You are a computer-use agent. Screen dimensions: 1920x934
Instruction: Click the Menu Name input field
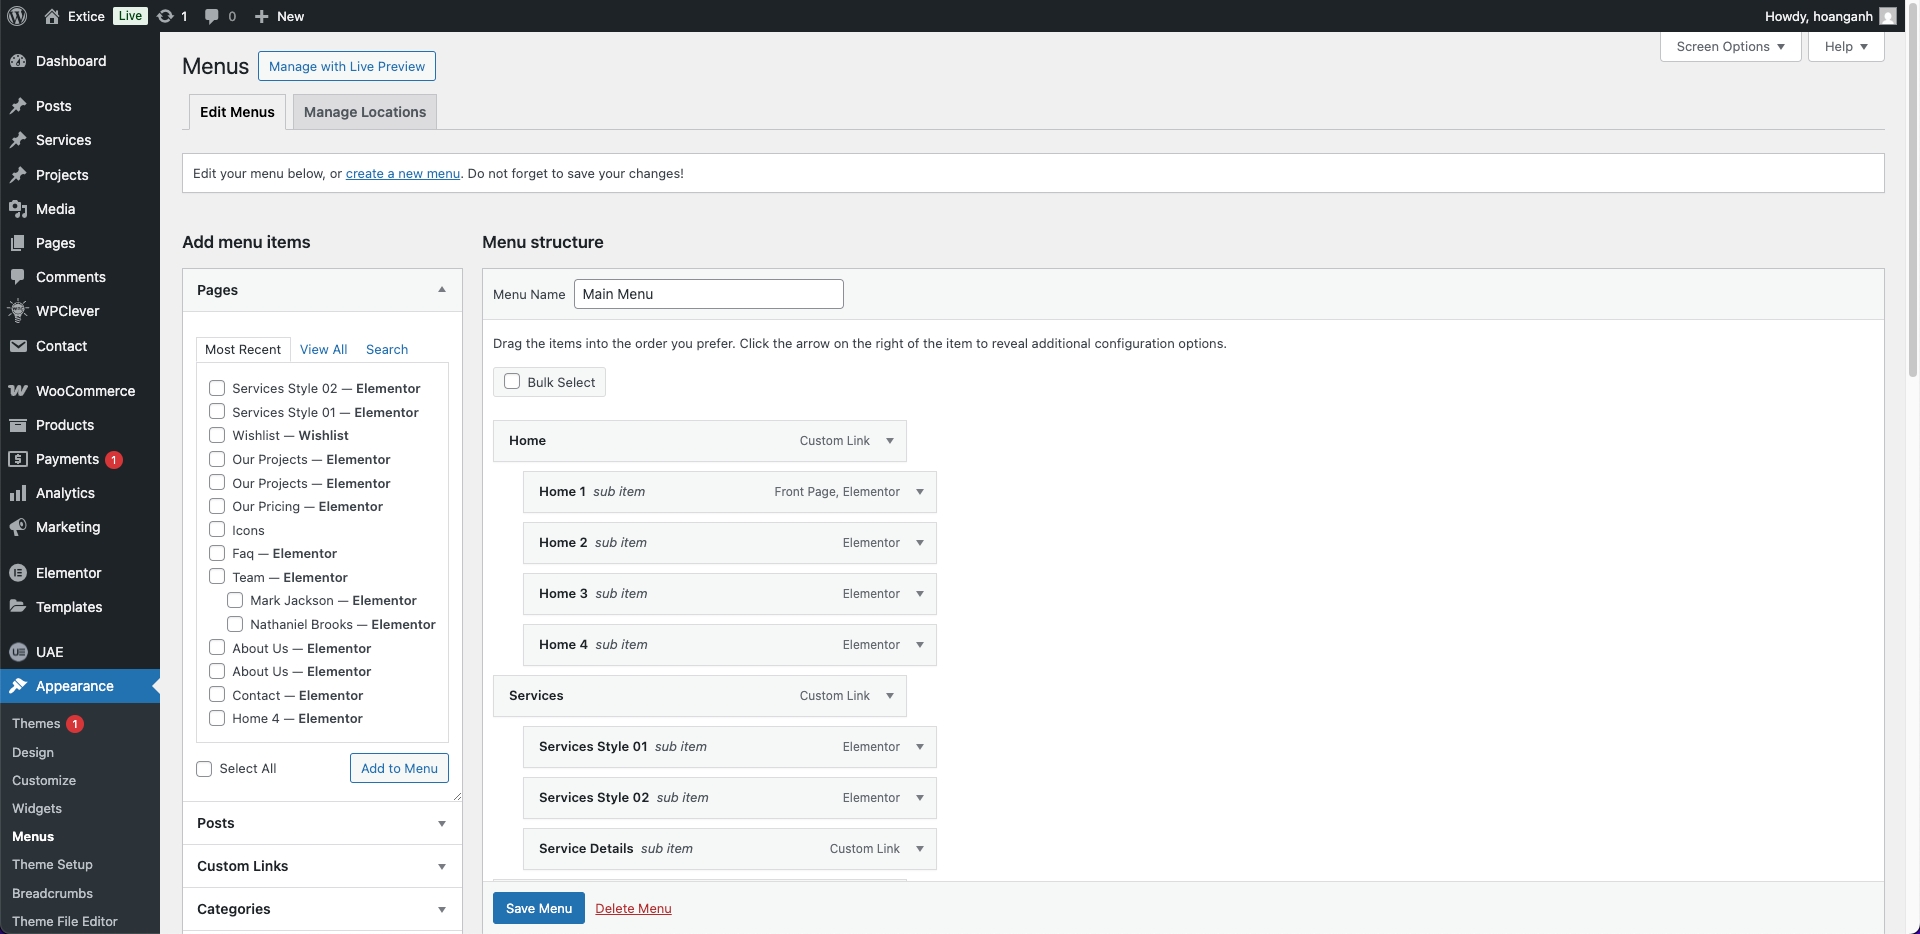point(708,294)
